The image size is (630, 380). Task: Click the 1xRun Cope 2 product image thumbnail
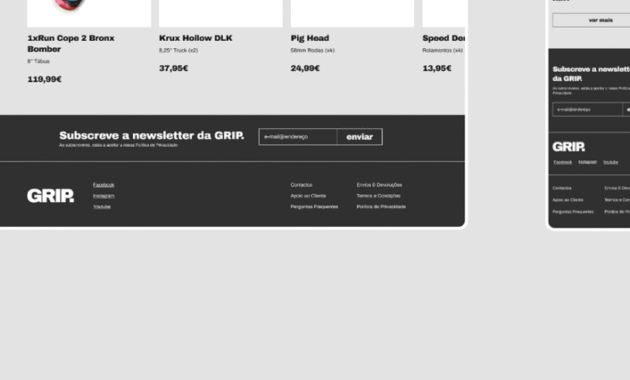(89, 13)
